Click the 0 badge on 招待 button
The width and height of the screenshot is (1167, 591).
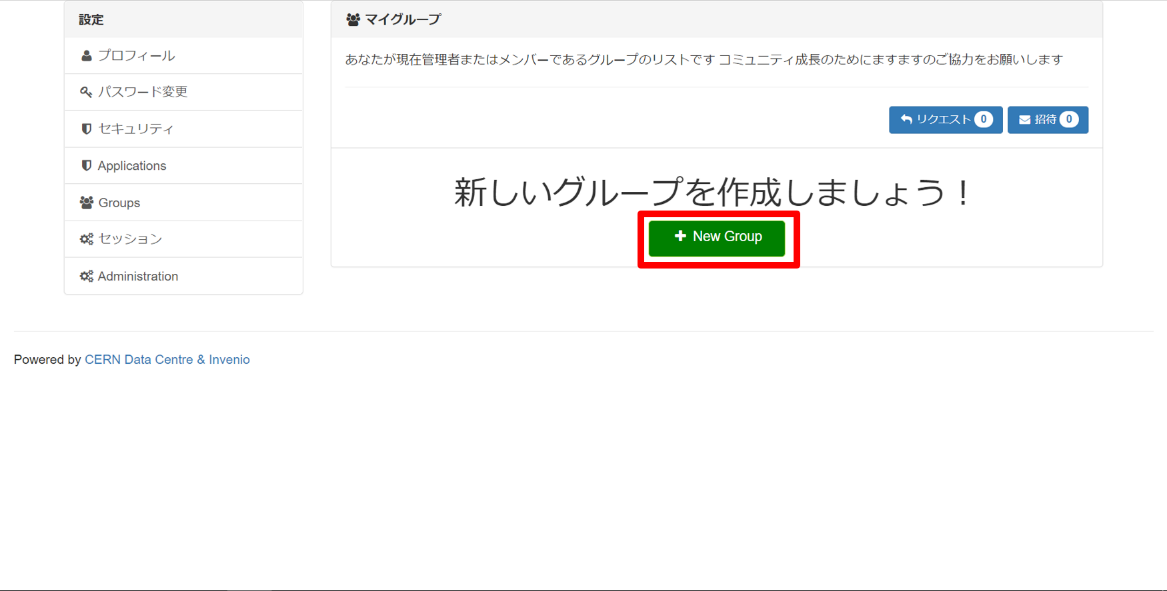click(1069, 120)
